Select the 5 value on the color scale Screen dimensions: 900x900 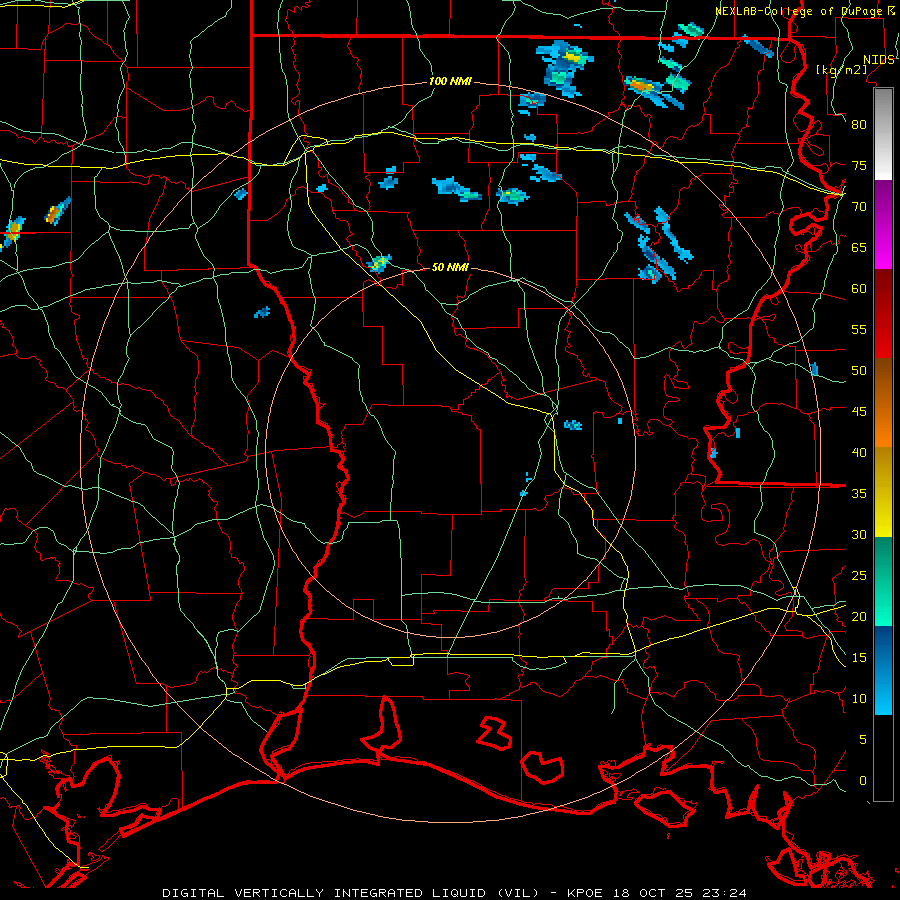[862, 740]
